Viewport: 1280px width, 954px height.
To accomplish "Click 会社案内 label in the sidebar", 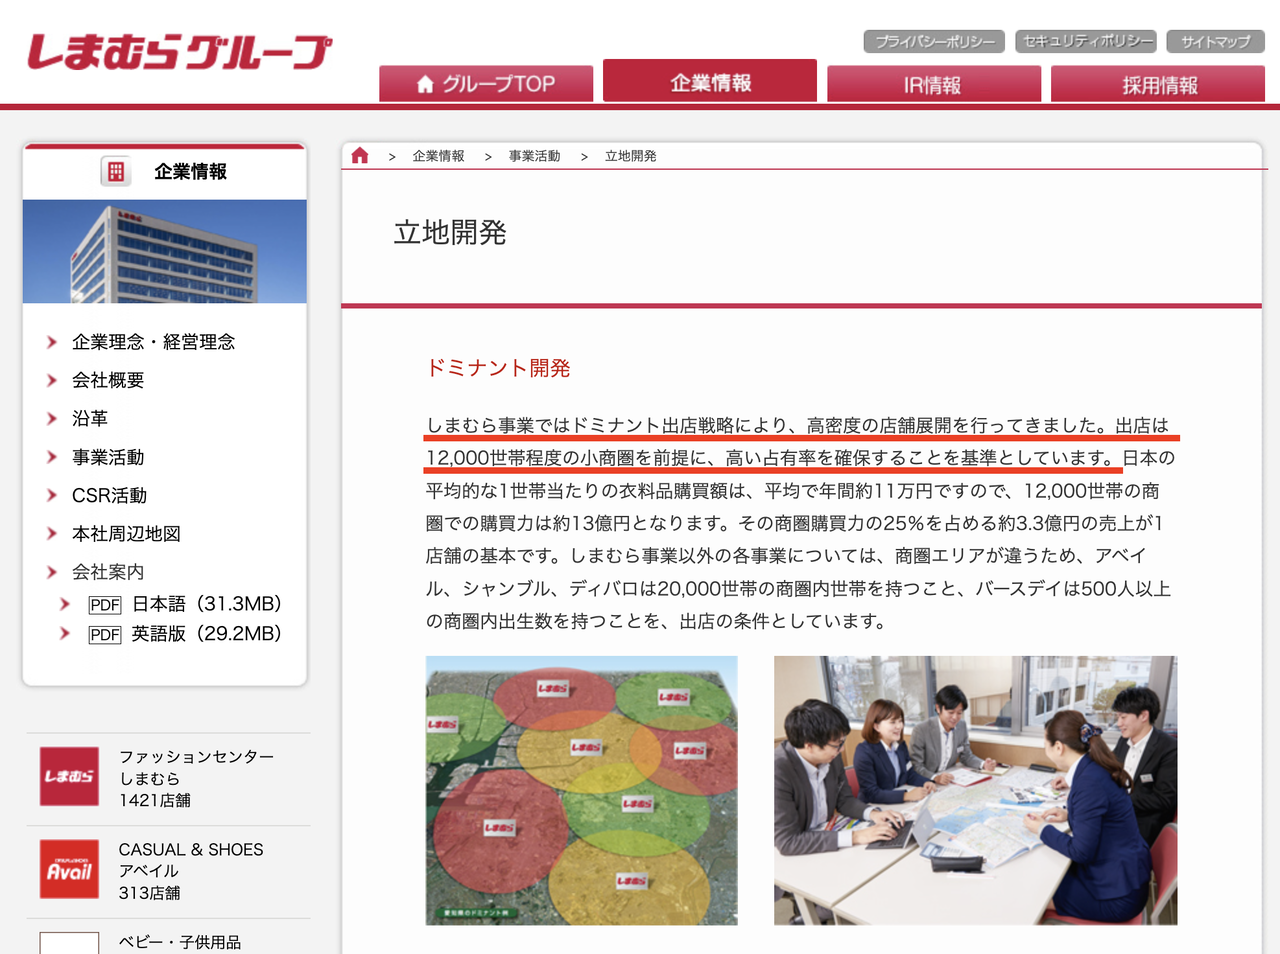I will click(108, 572).
